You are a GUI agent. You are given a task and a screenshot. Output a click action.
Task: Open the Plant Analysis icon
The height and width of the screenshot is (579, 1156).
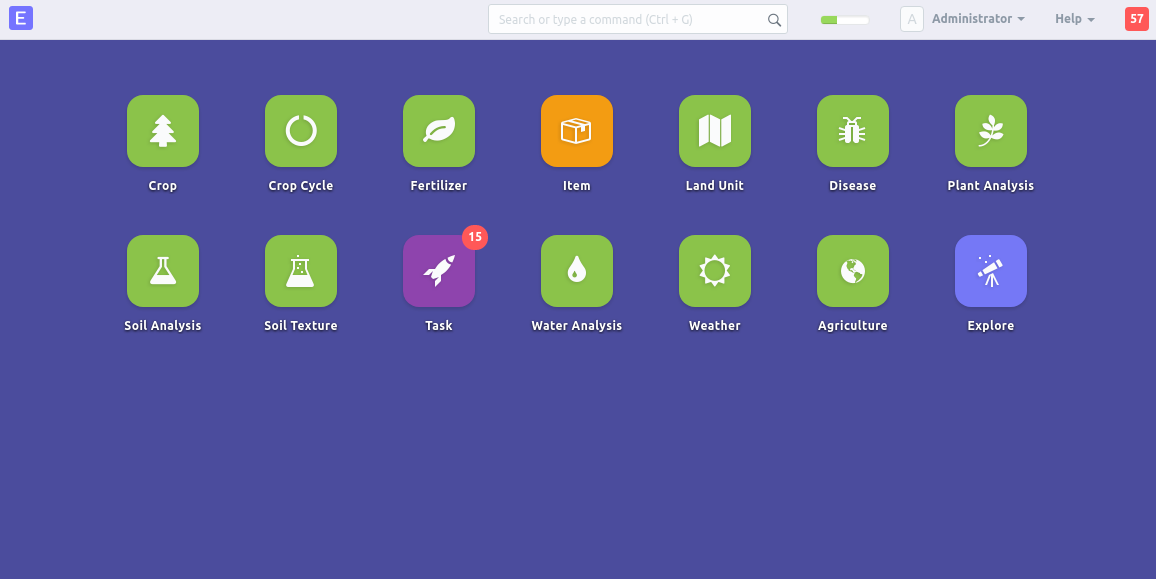click(x=991, y=131)
